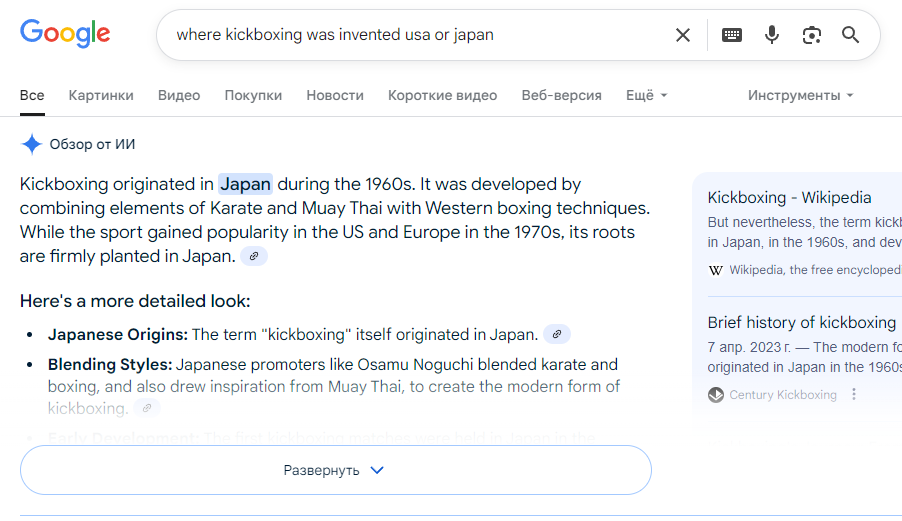Screen dimensions: 902x521
Task: Open source link after 'planted in Japan.'
Action: click(x=254, y=256)
